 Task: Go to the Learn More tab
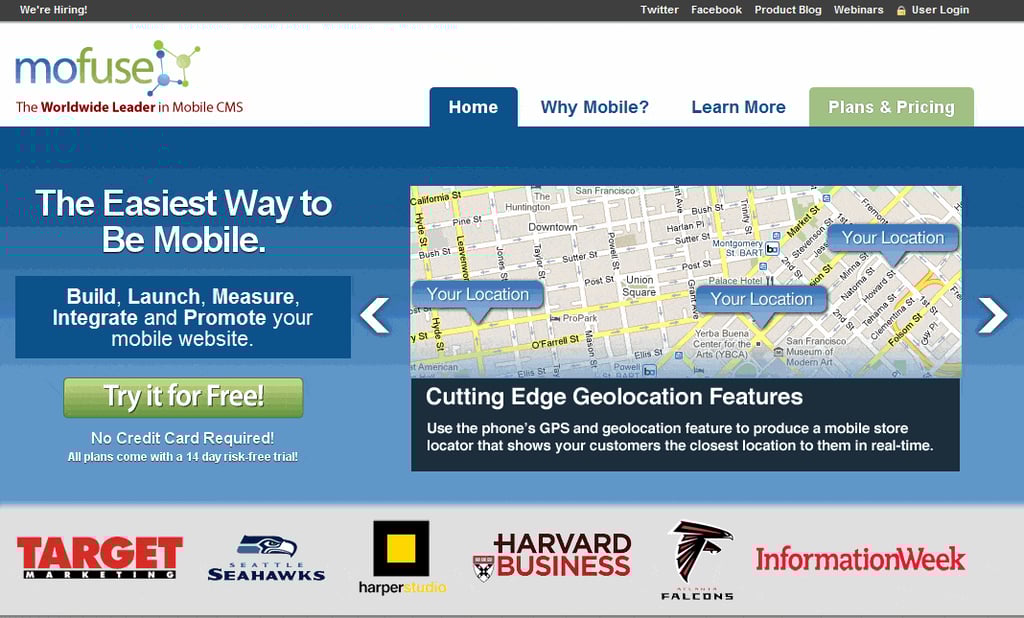(x=738, y=107)
